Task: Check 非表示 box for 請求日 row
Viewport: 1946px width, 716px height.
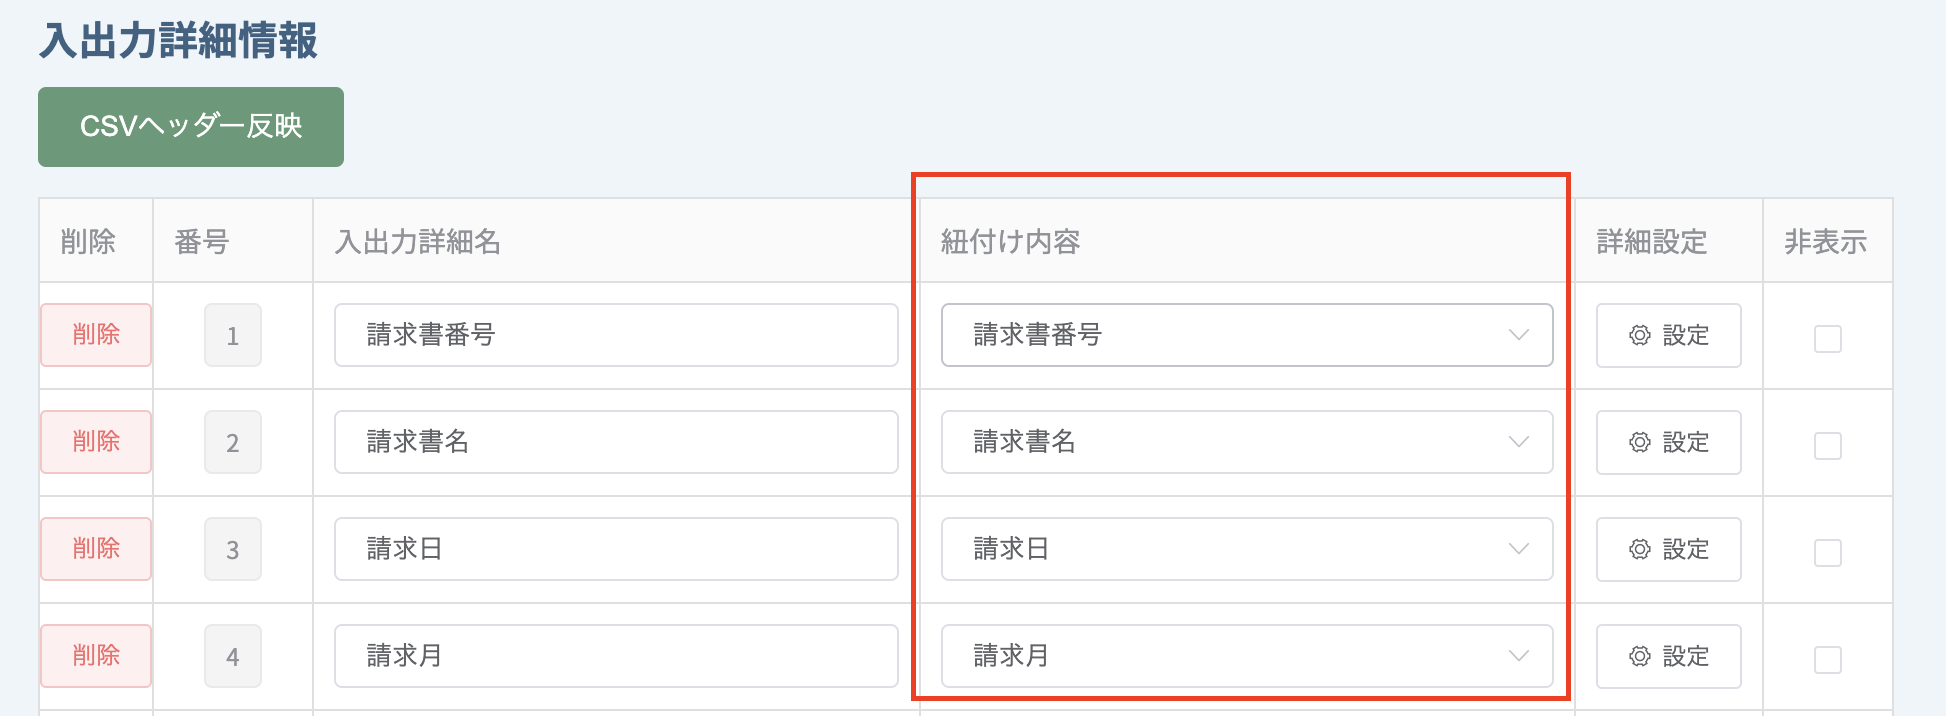Action: point(1828,553)
